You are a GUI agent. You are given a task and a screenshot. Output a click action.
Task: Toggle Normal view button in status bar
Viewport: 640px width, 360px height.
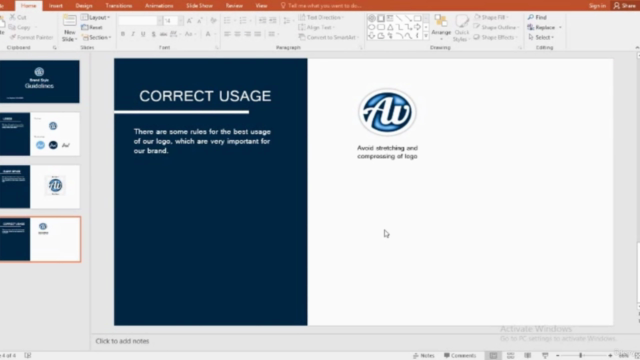tap(493, 356)
